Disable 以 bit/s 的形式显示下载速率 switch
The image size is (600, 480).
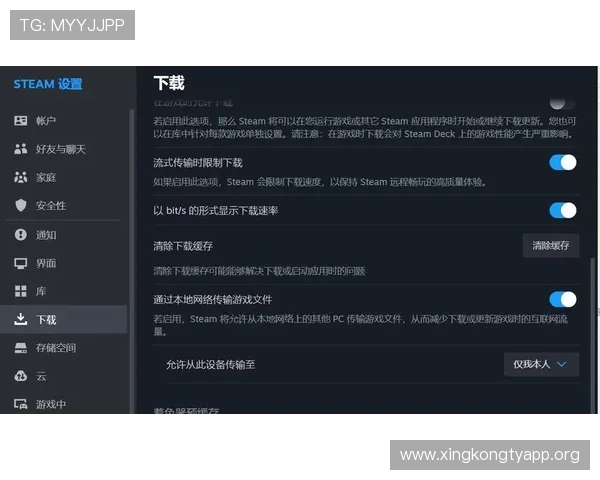pyautogui.click(x=563, y=211)
